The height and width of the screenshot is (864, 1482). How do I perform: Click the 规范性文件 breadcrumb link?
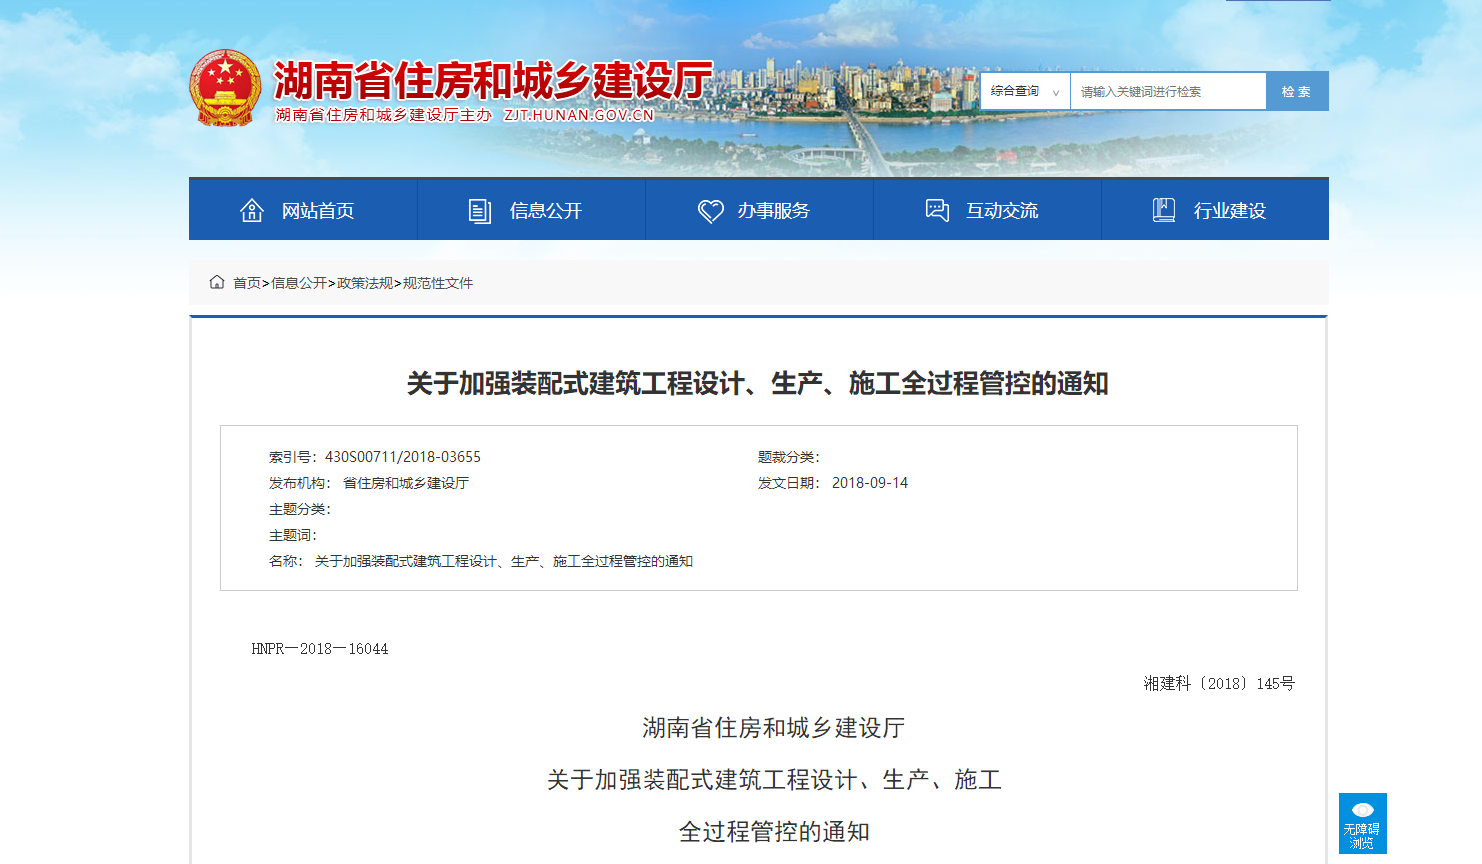438,283
